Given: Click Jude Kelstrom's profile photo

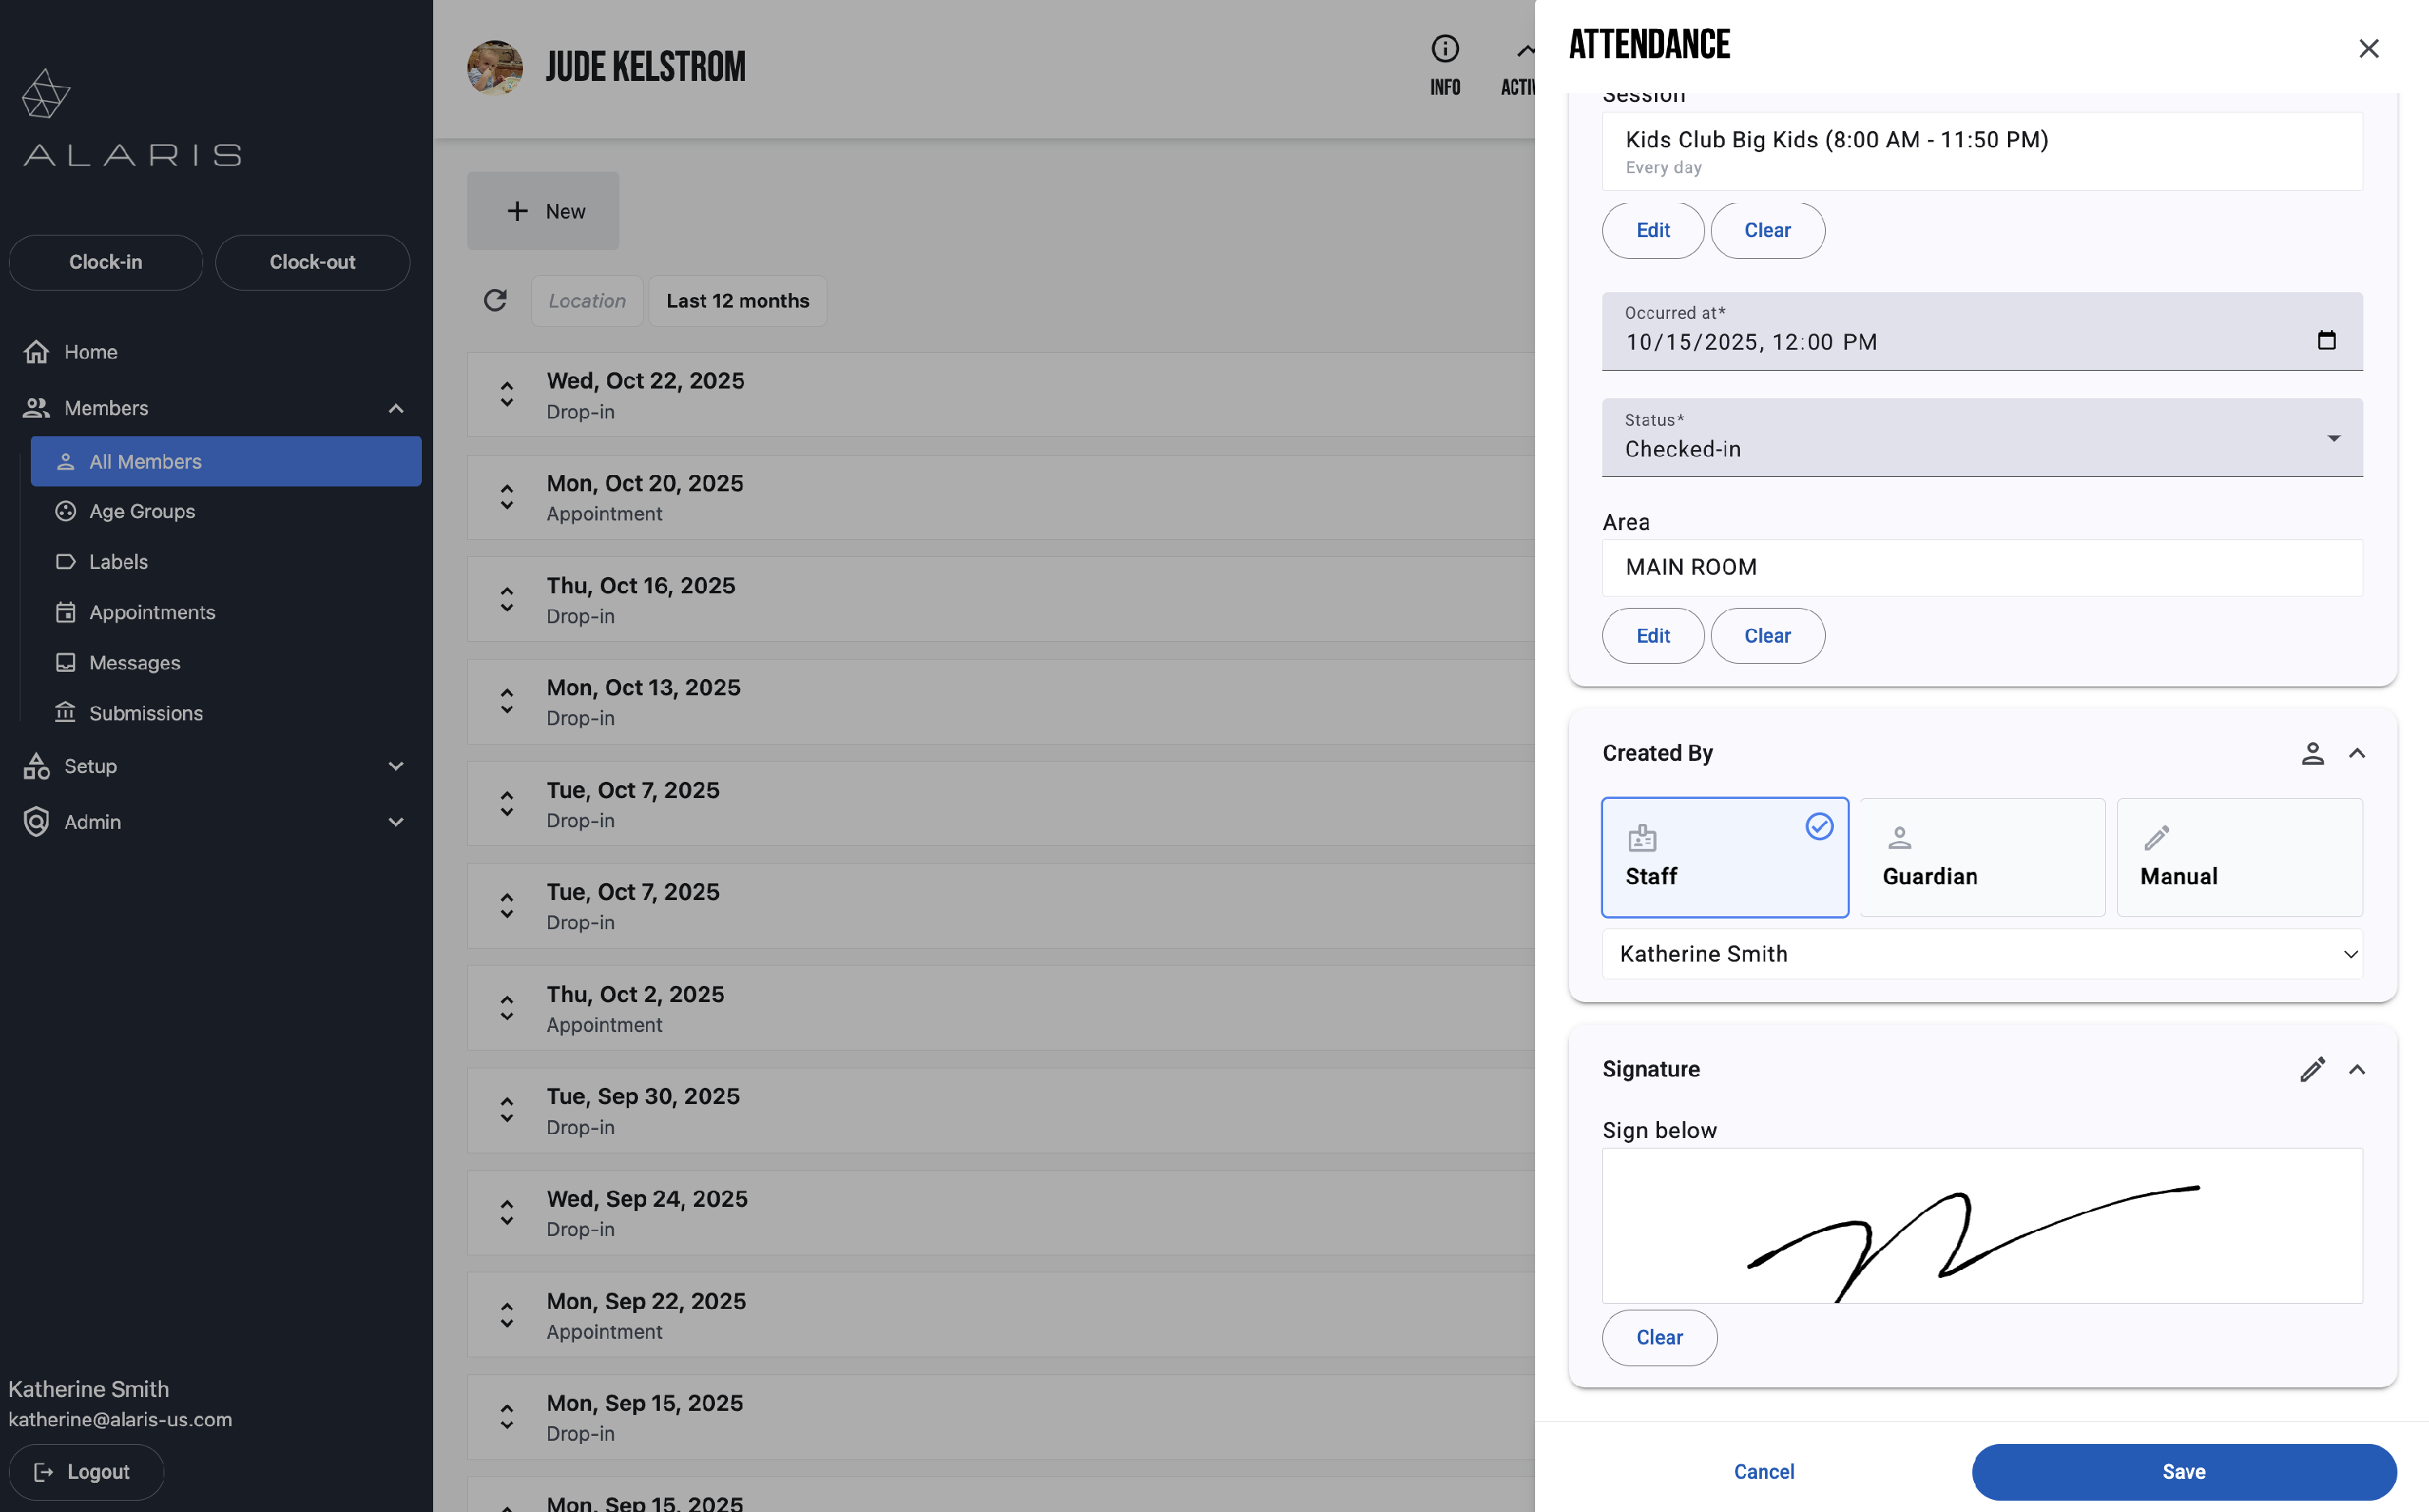Looking at the screenshot, I should coord(495,68).
